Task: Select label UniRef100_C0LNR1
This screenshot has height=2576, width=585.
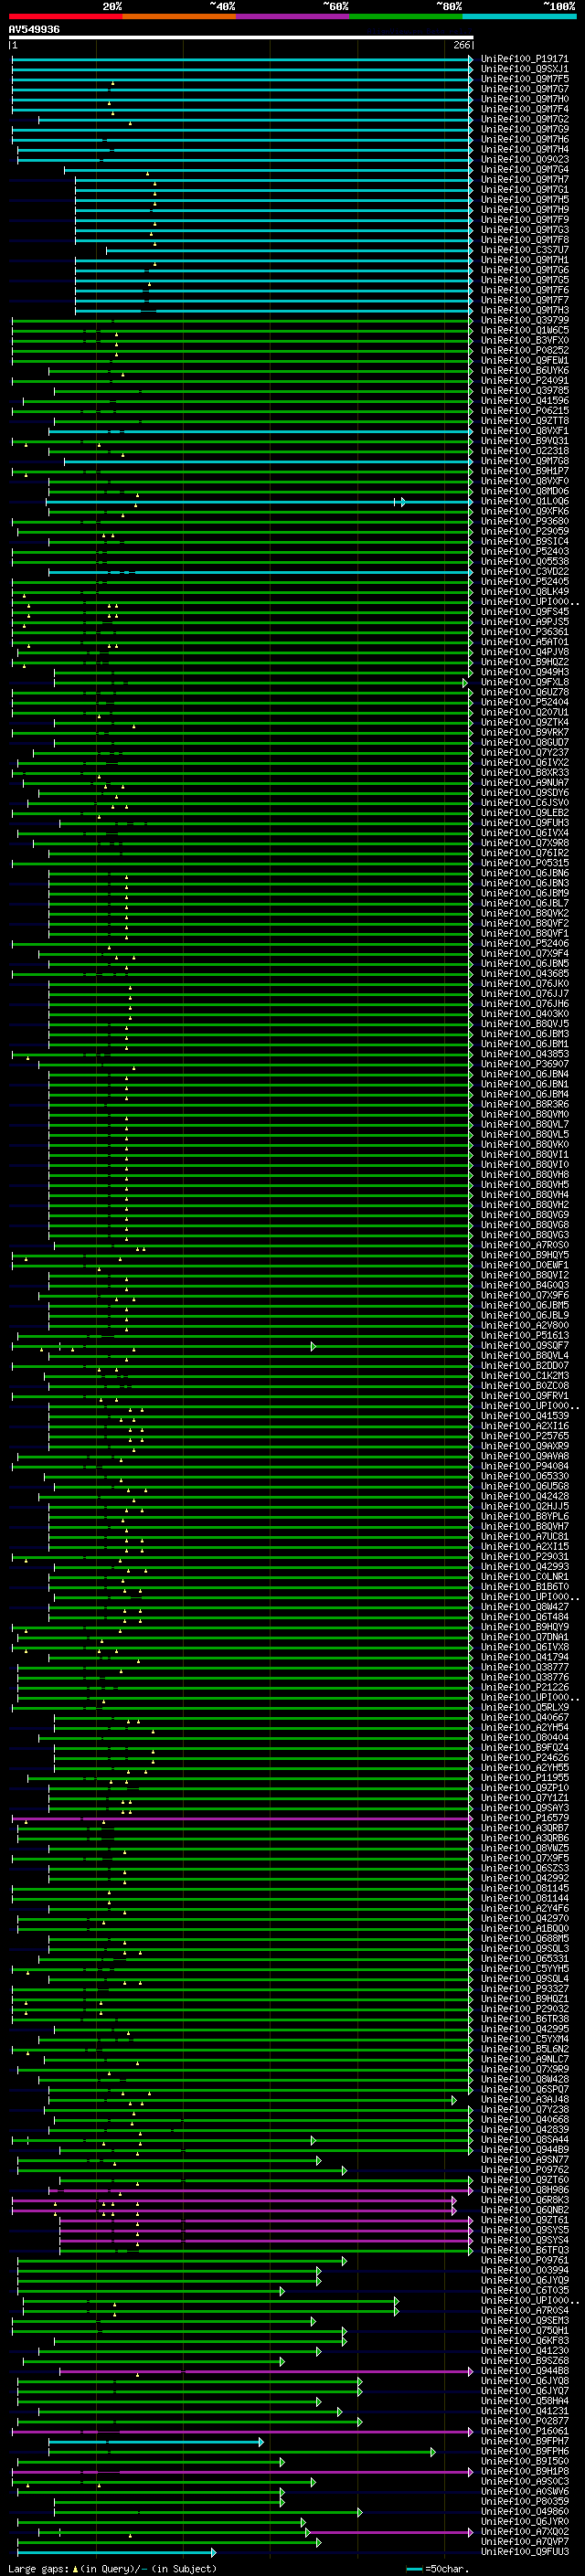Action: tap(525, 1577)
